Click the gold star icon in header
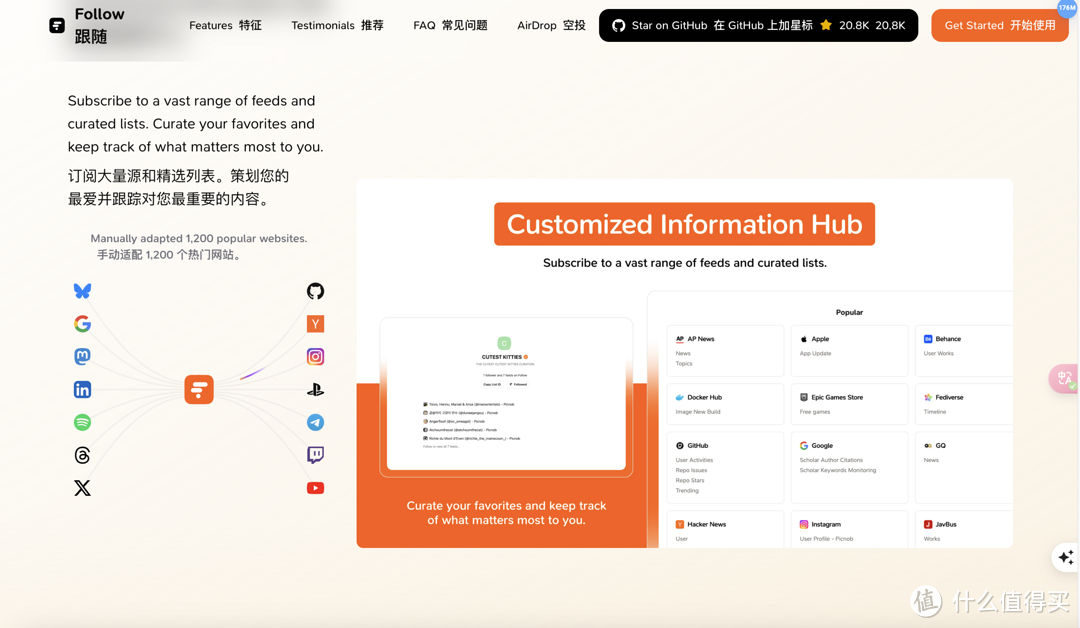Viewport: 1080px width, 628px height. (826, 25)
